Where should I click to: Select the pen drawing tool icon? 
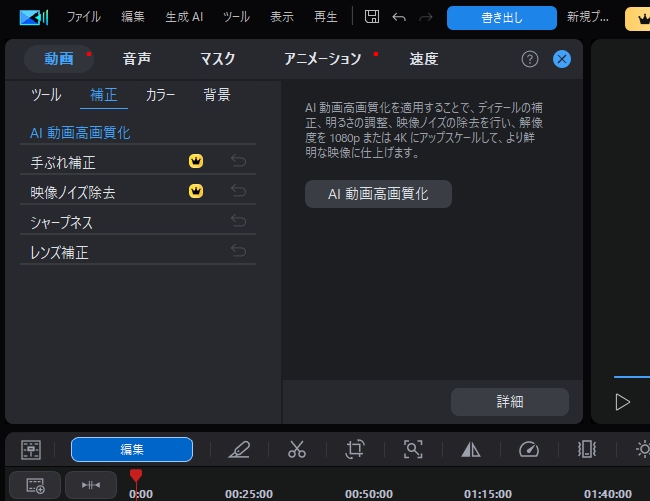[x=239, y=450]
